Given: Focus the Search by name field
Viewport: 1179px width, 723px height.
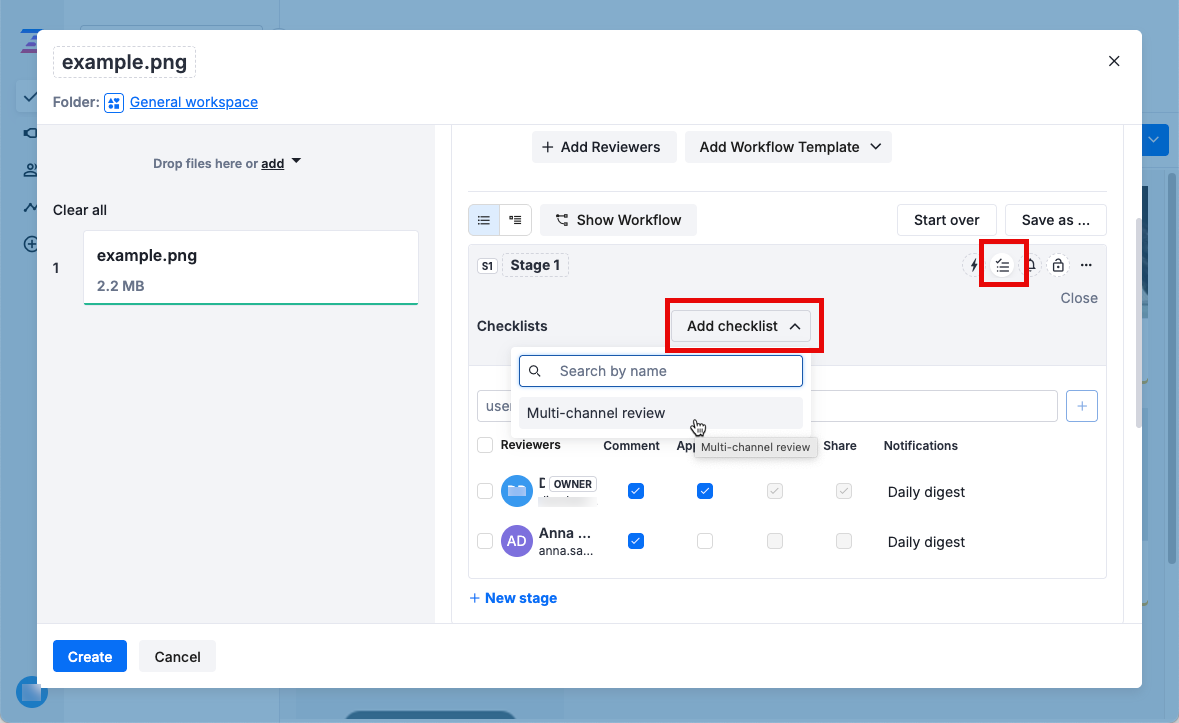Looking at the screenshot, I should (x=660, y=371).
